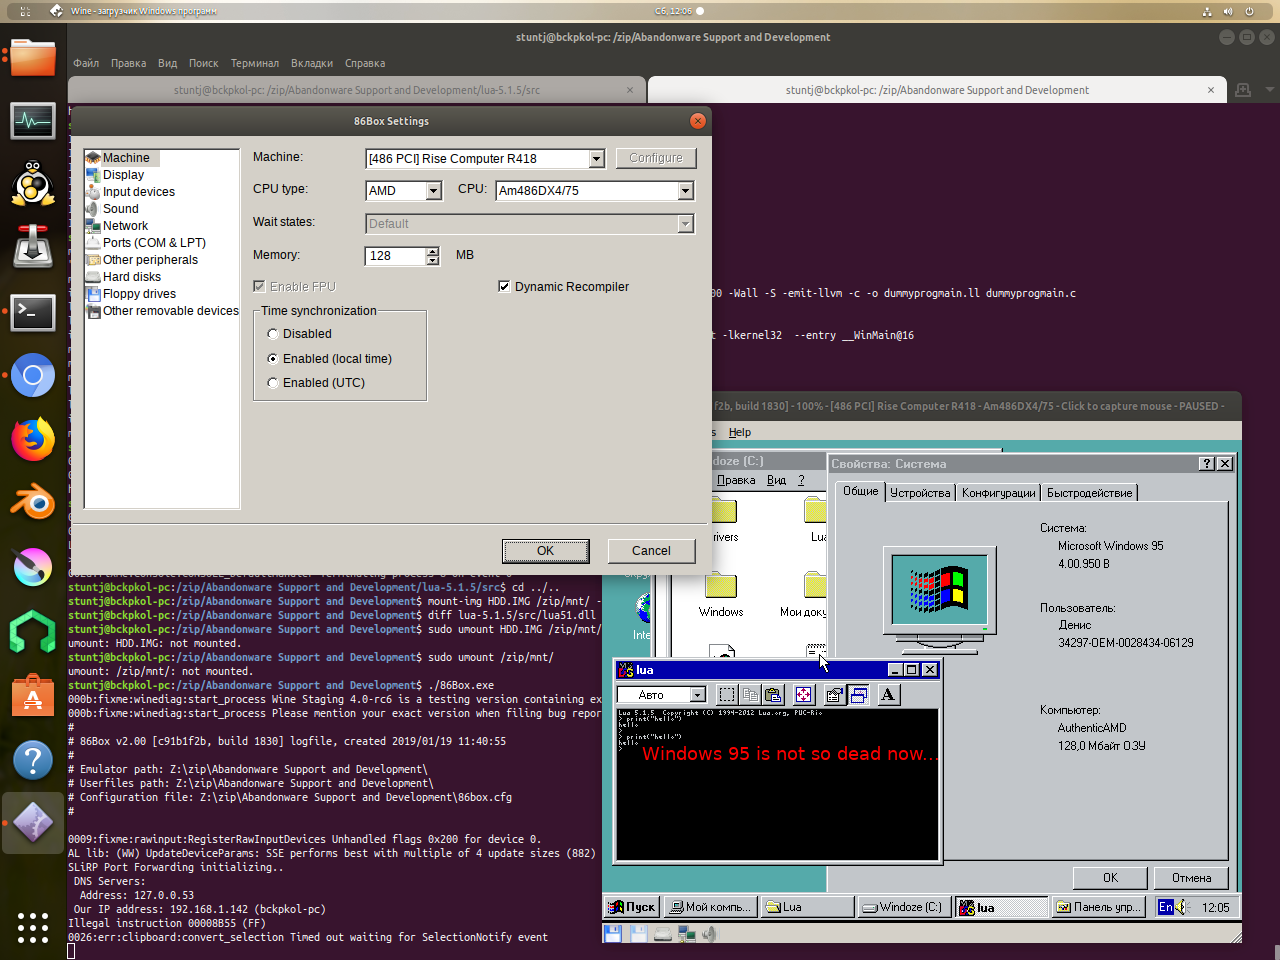Image resolution: width=1280 pixels, height=960 pixels.
Task: Expand the Machine model dropdown
Action: (x=596, y=159)
